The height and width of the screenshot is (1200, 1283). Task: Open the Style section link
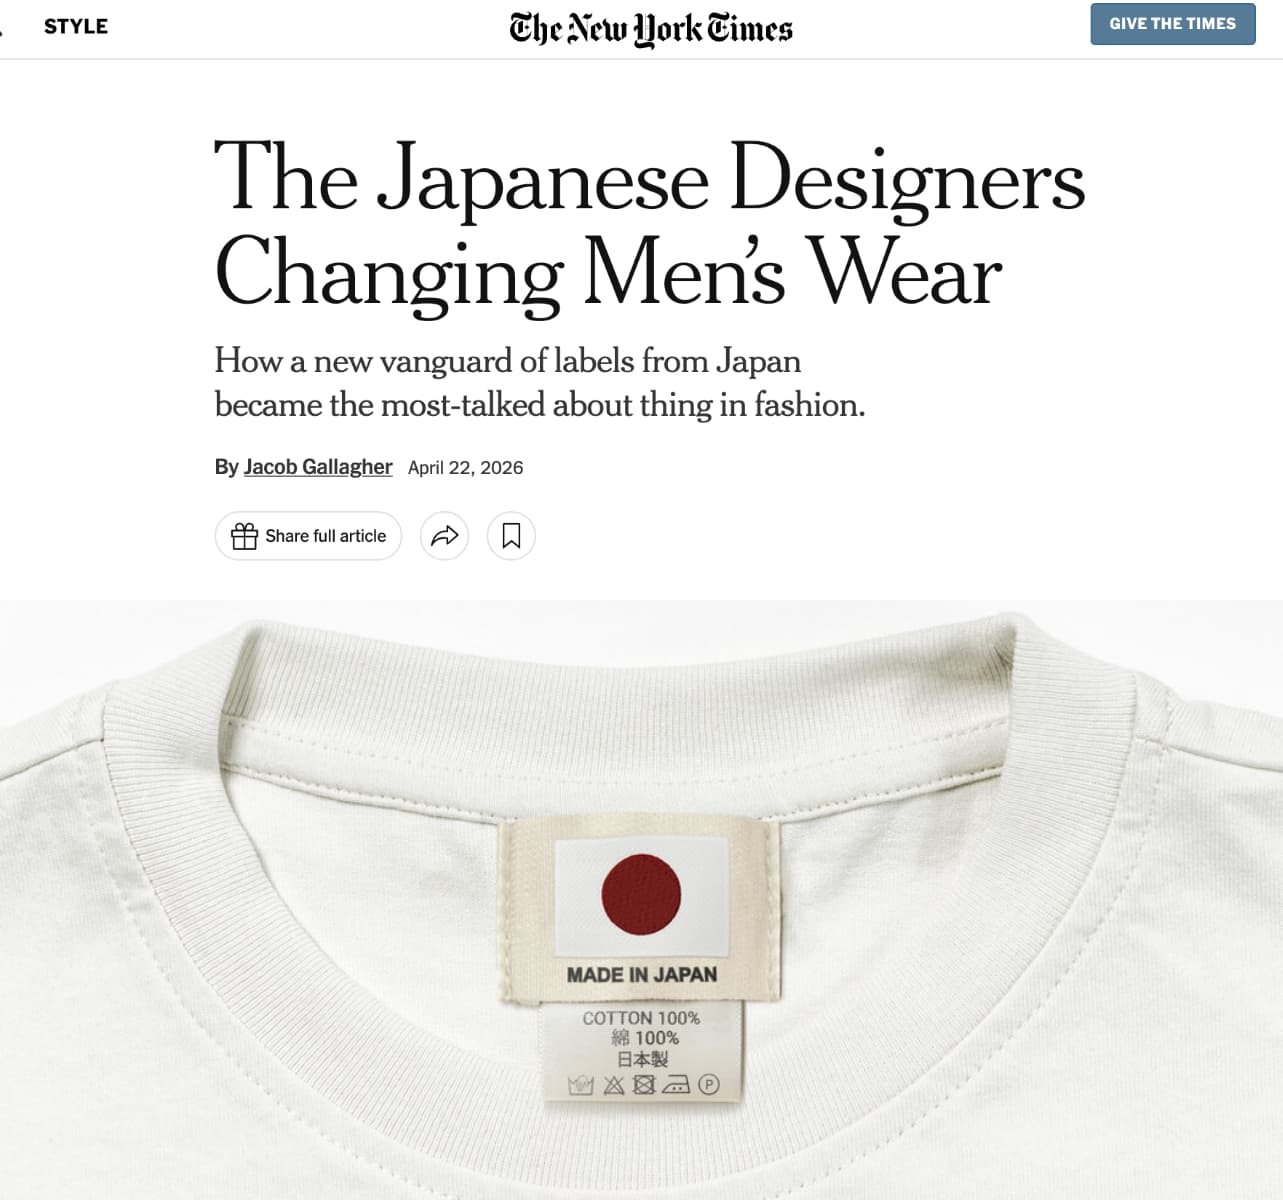[x=76, y=26]
